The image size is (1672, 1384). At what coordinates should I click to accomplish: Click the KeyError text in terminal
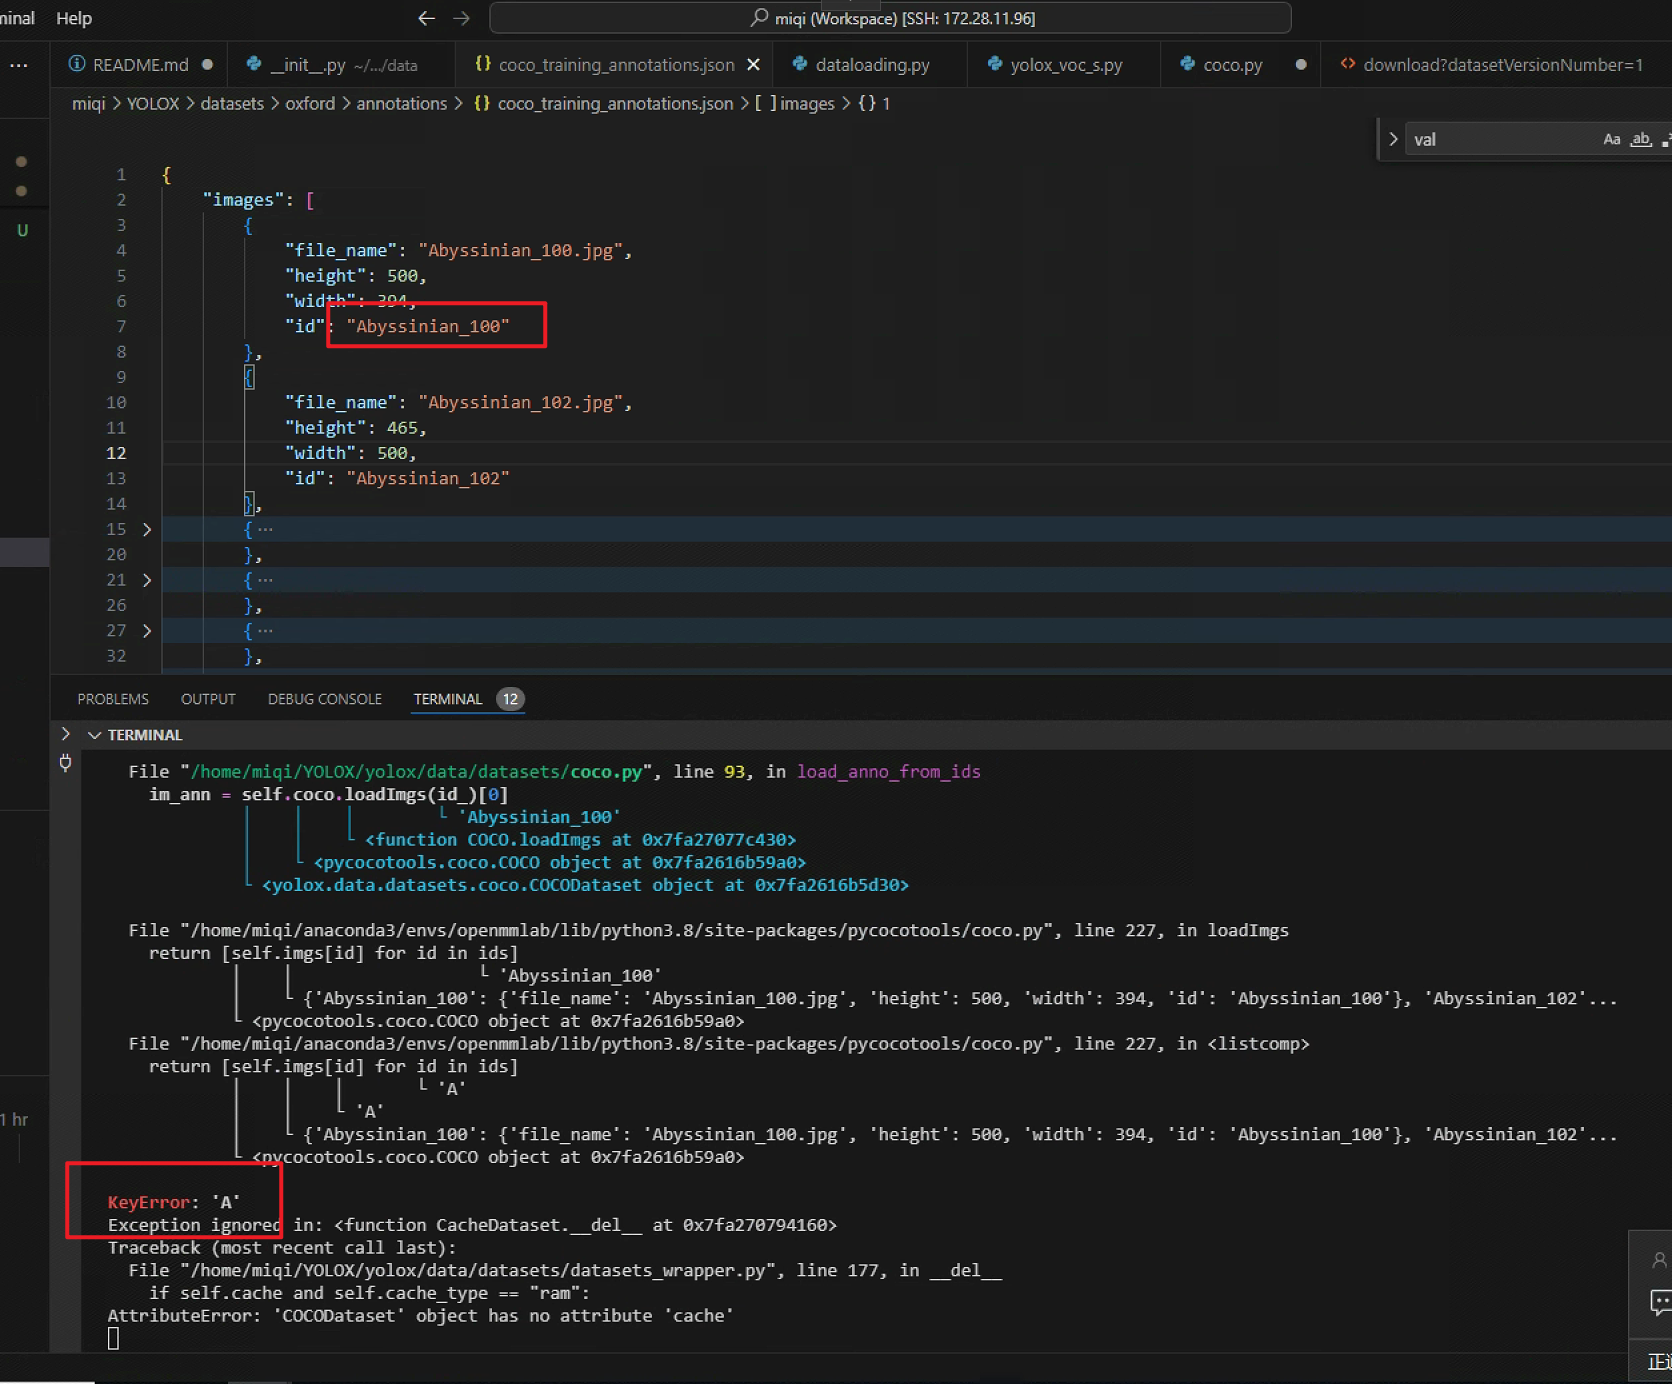pyautogui.click(x=148, y=1202)
